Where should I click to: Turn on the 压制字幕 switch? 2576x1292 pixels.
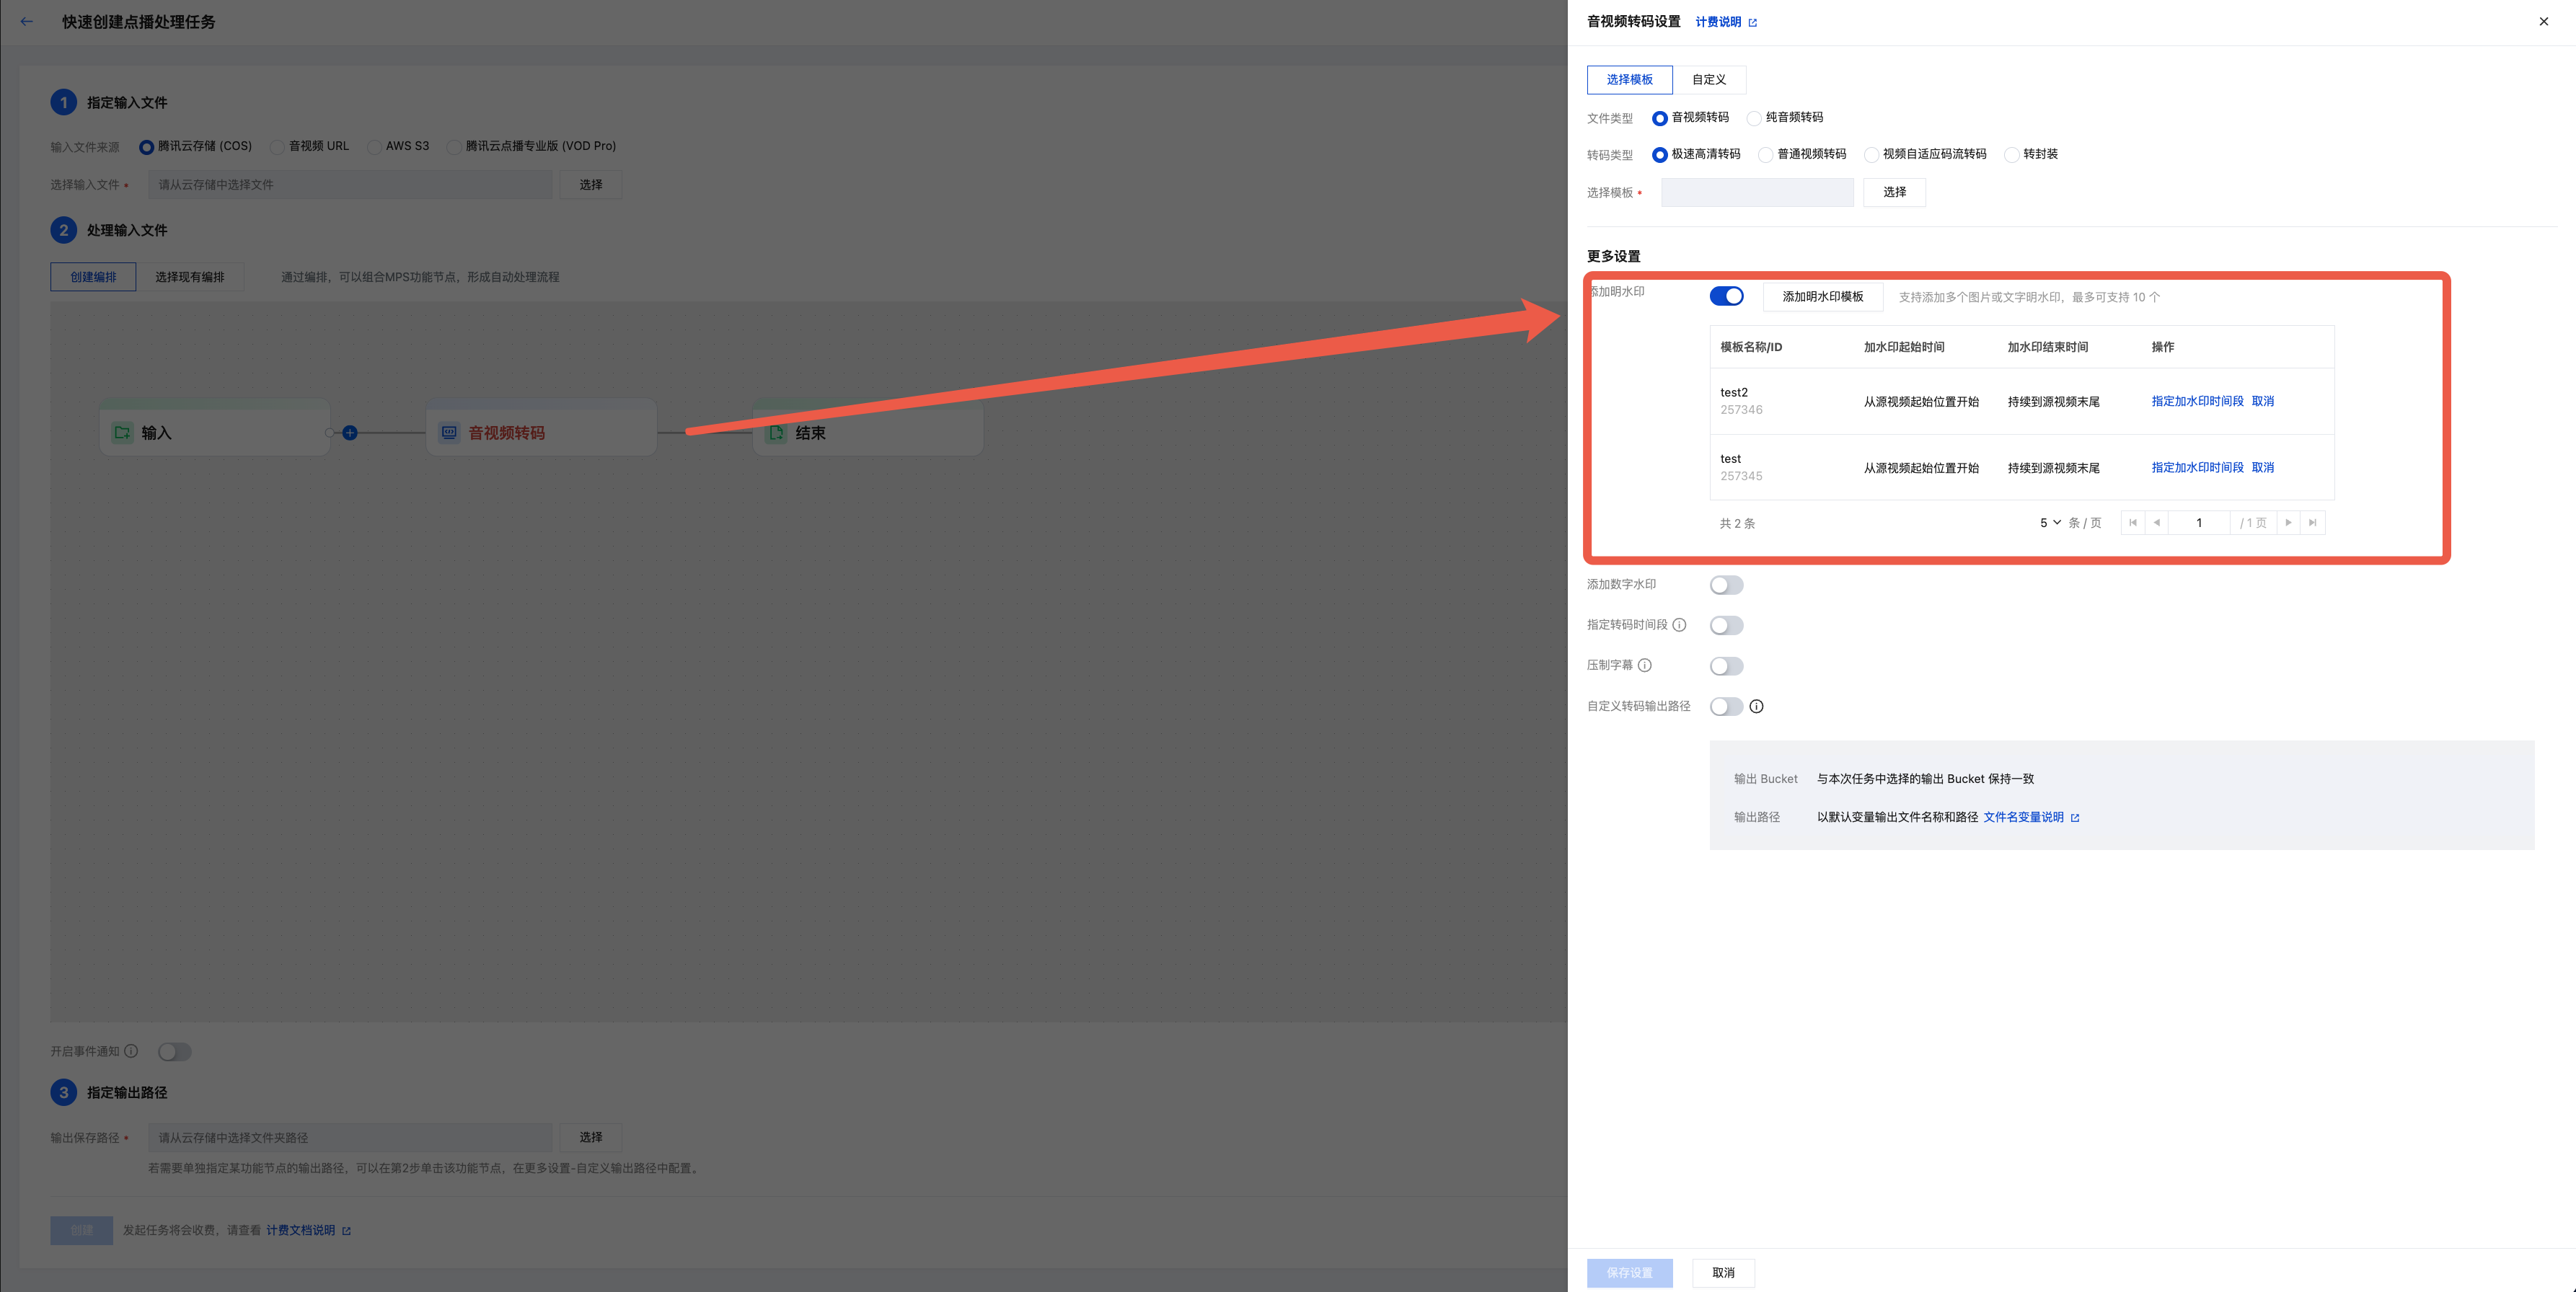point(1726,666)
